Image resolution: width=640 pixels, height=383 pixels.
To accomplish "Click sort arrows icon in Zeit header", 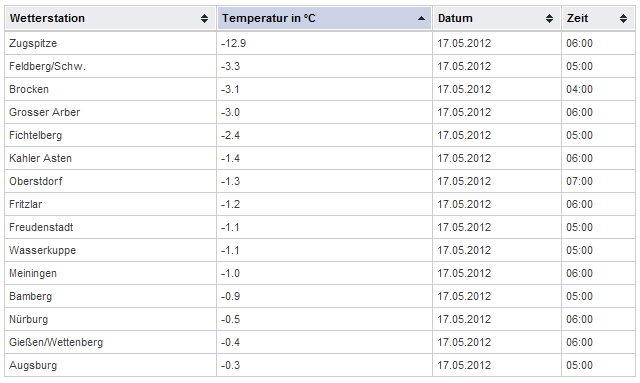I will (x=623, y=18).
